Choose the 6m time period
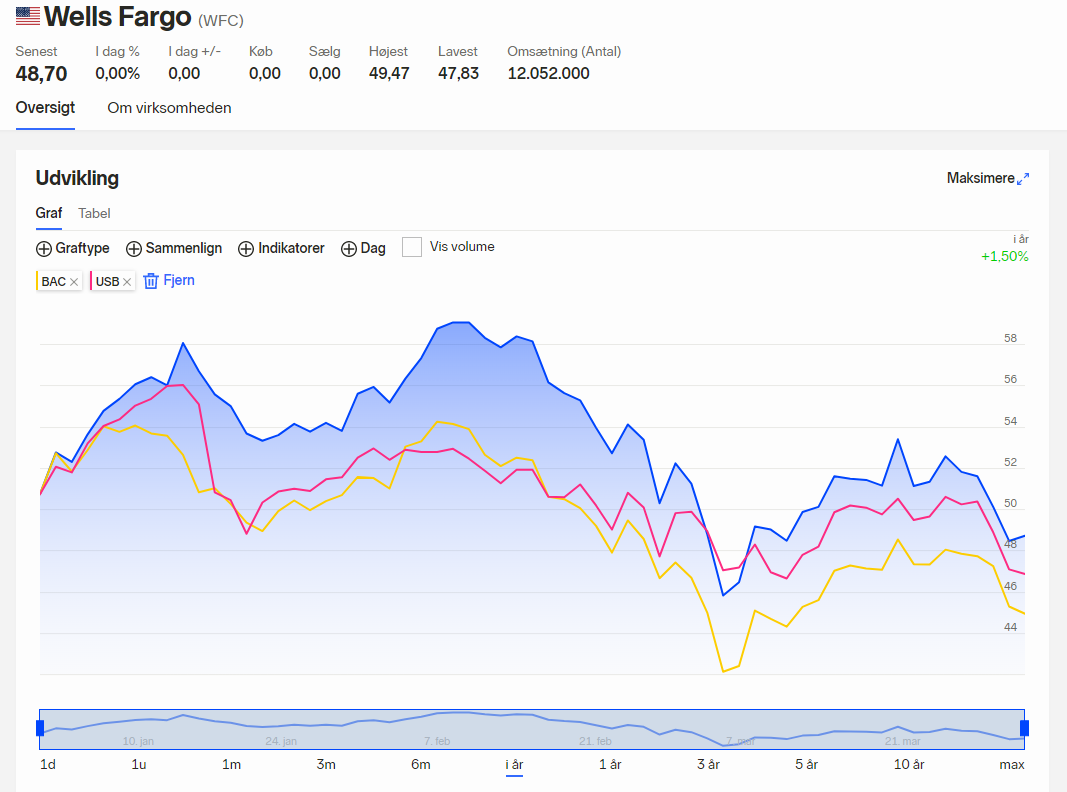Viewport: 1067px width, 792px height. point(420,765)
